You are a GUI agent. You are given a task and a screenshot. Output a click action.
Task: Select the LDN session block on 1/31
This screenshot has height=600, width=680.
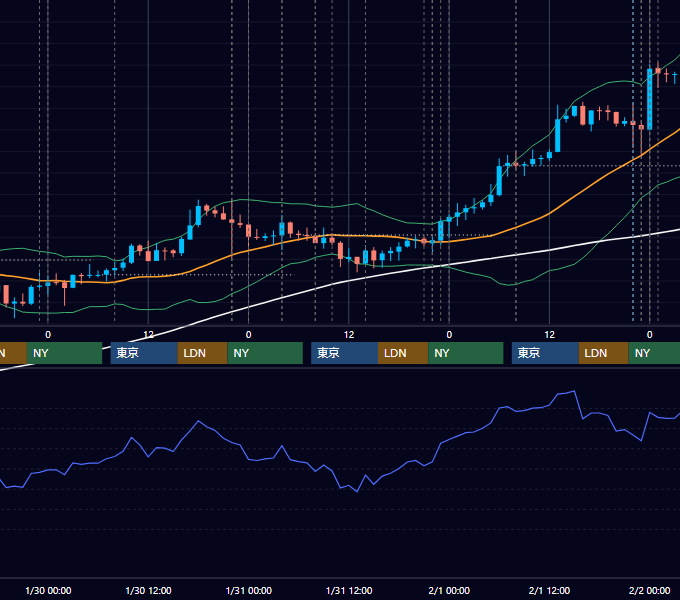[x=403, y=353]
